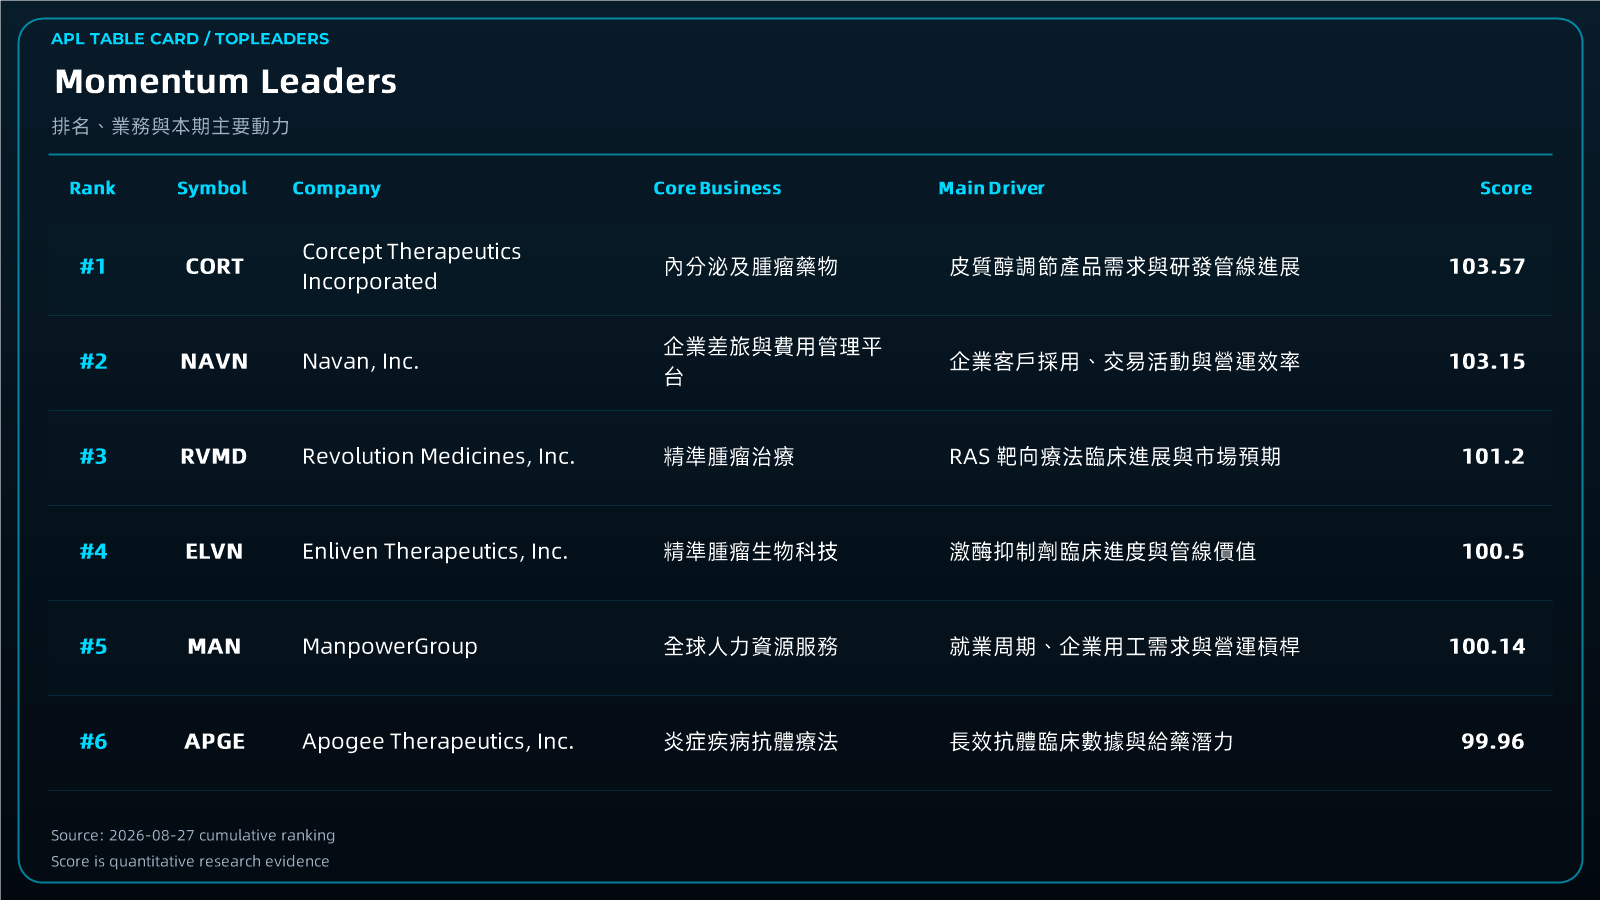Select Navan, Inc. company name
Viewport: 1600px width, 900px height.
[x=360, y=361]
